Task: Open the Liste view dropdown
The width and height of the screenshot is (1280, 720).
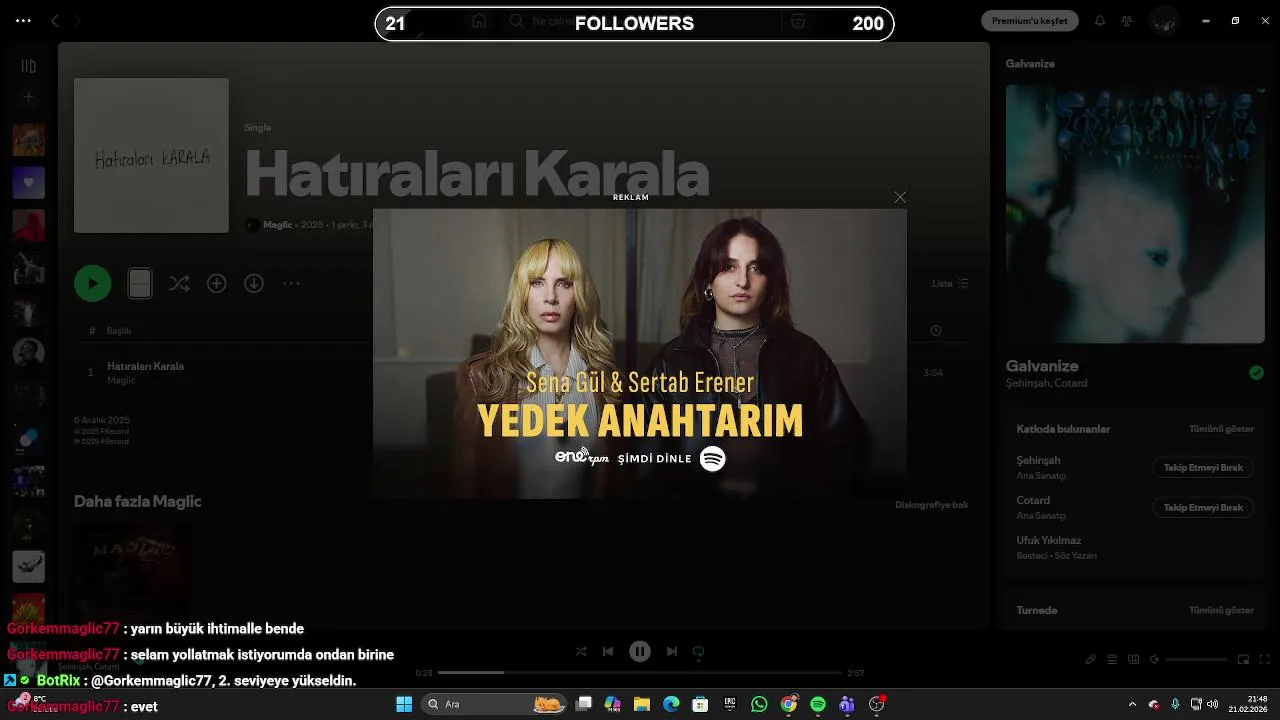Action: click(950, 284)
